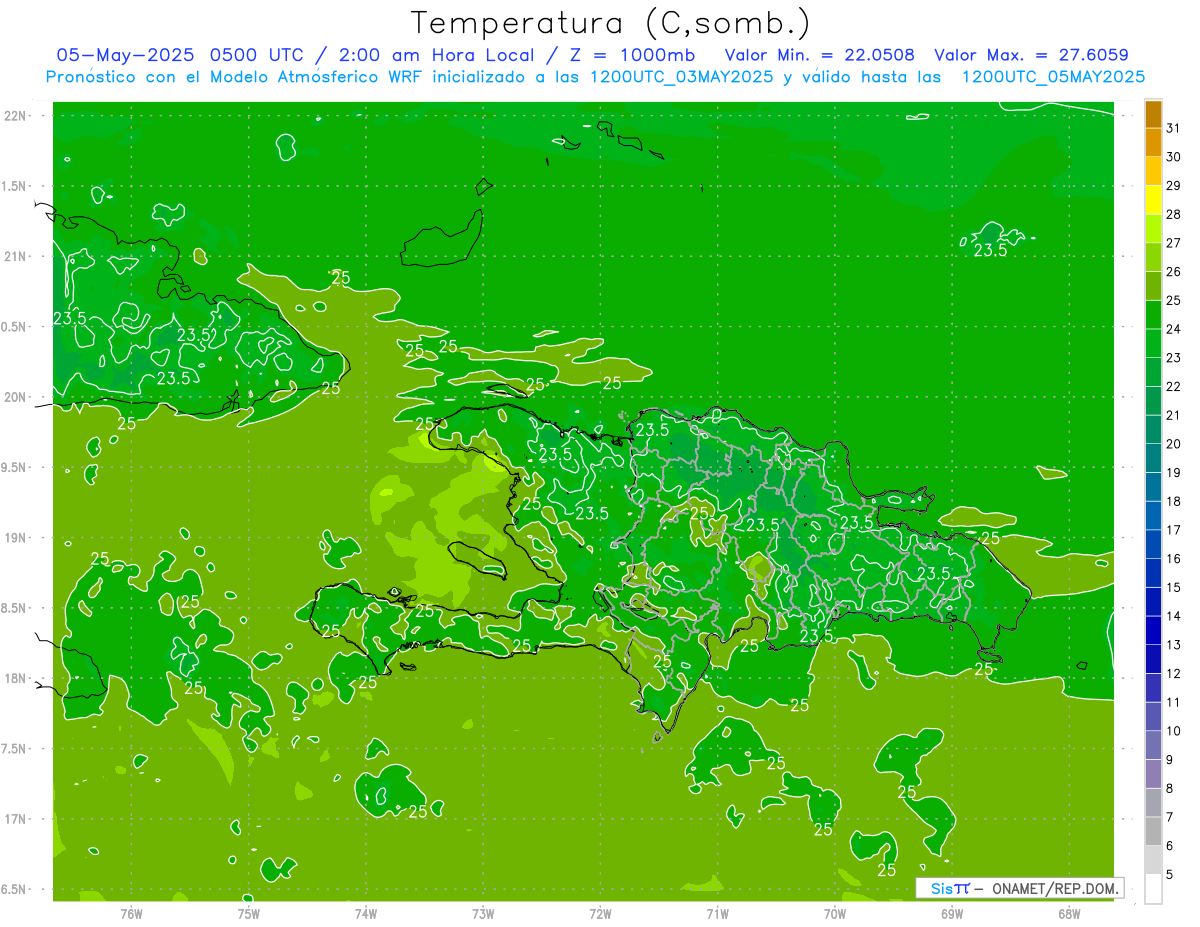Click color bar label '7'
The width and height of the screenshot is (1200, 927).
point(1169,817)
